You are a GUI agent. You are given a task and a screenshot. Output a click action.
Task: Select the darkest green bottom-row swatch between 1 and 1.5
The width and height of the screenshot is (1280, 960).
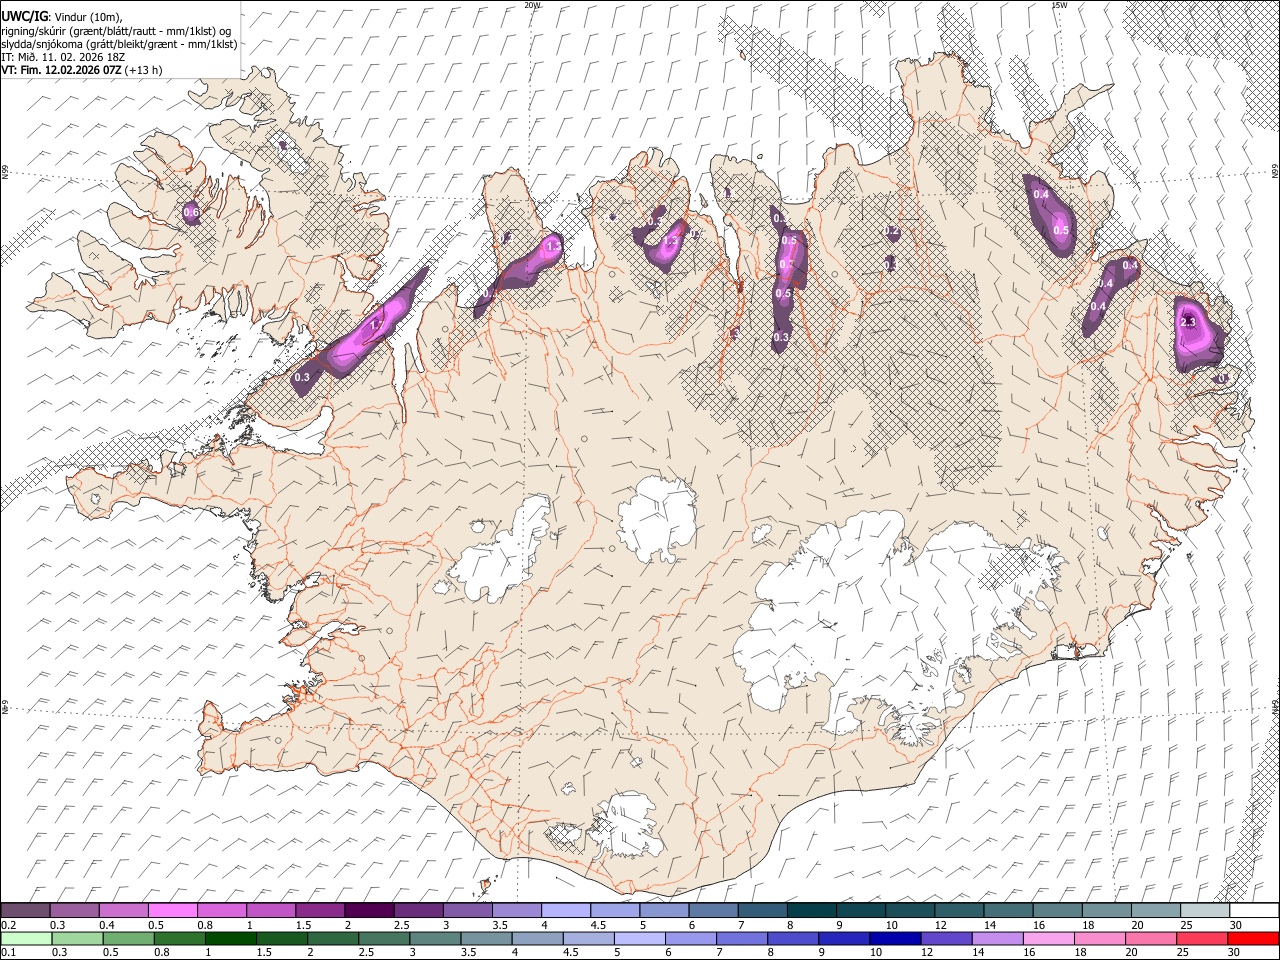point(230,938)
